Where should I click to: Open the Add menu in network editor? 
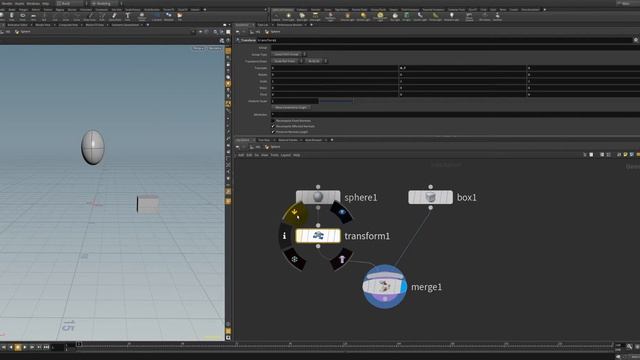tap(241, 155)
